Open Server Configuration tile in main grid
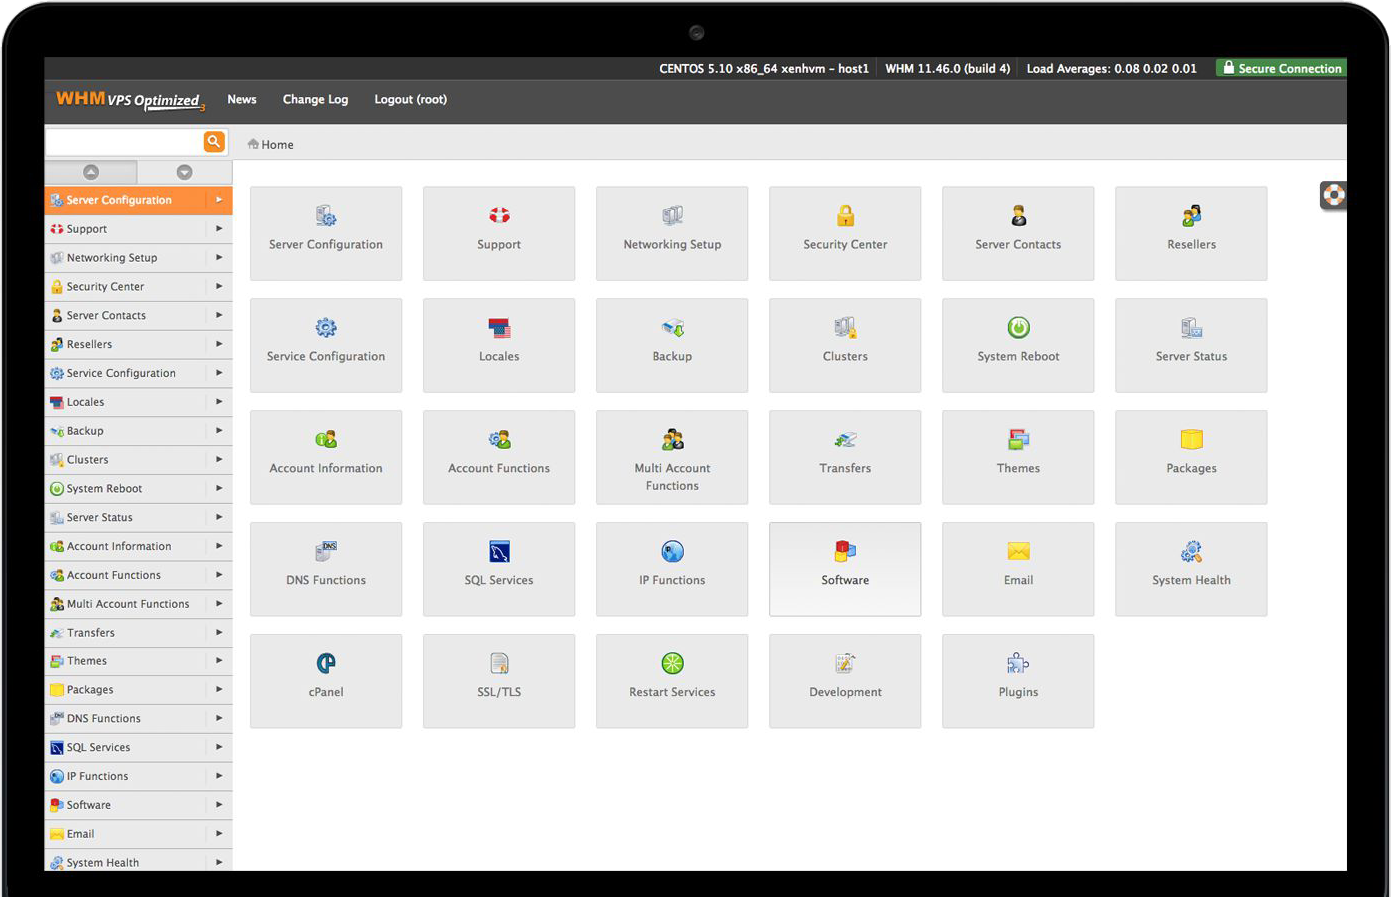Screen dimensions: 1391x897 click(326, 233)
